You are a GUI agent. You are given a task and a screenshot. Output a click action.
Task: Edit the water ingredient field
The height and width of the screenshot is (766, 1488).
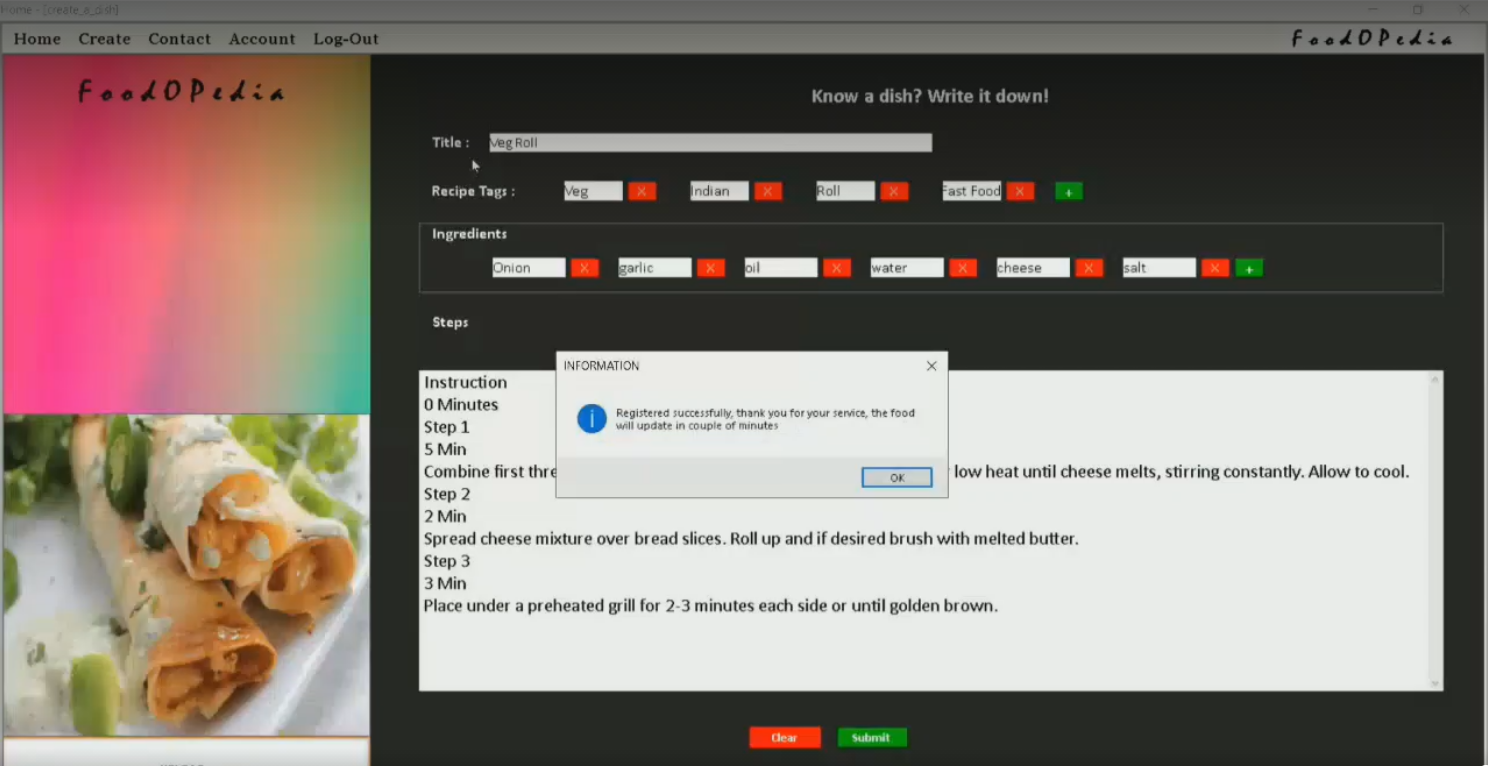906,268
